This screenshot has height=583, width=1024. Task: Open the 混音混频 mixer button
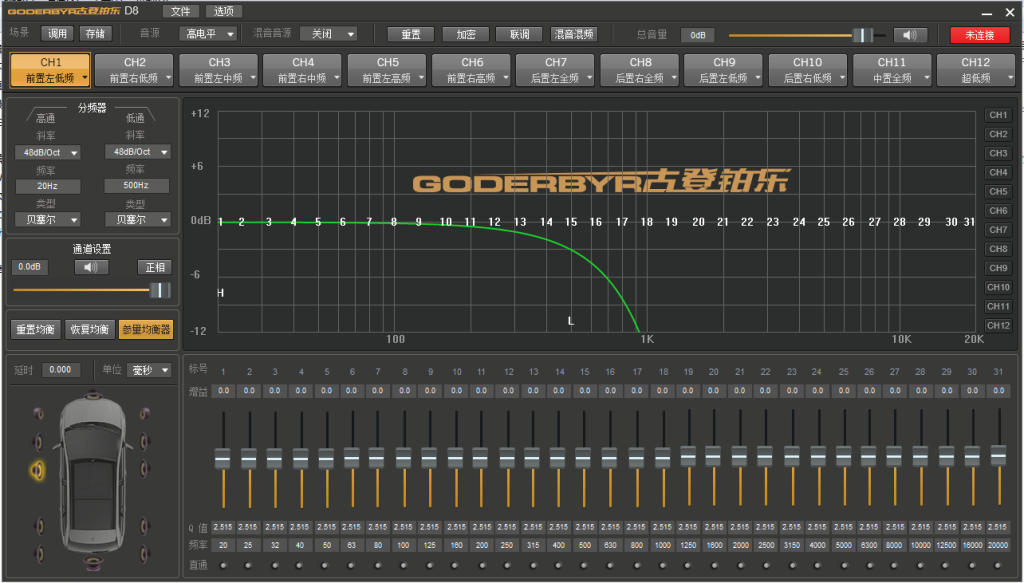pyautogui.click(x=574, y=34)
